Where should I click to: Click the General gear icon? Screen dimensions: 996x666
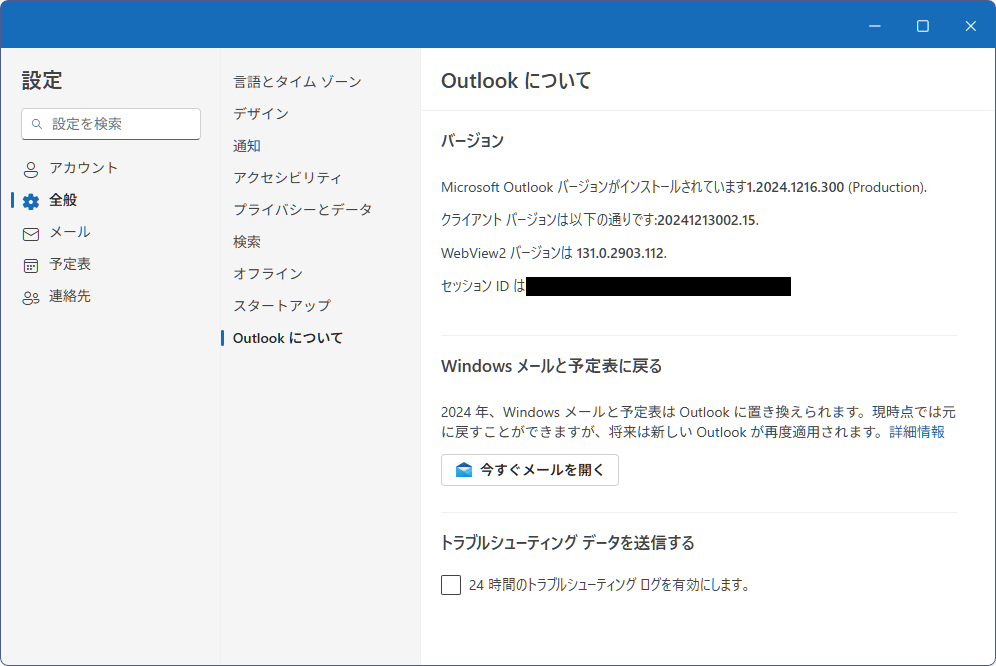pos(31,201)
